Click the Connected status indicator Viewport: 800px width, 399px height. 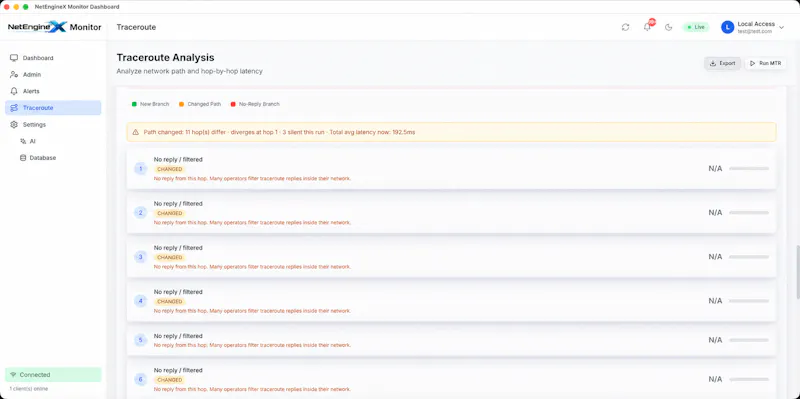pyautogui.click(x=53, y=375)
